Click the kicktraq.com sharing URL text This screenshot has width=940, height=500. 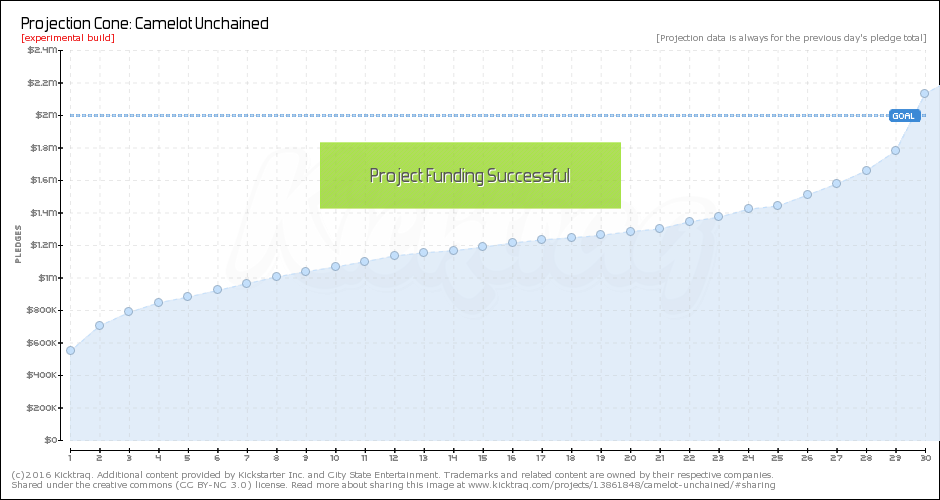[x=622, y=484]
